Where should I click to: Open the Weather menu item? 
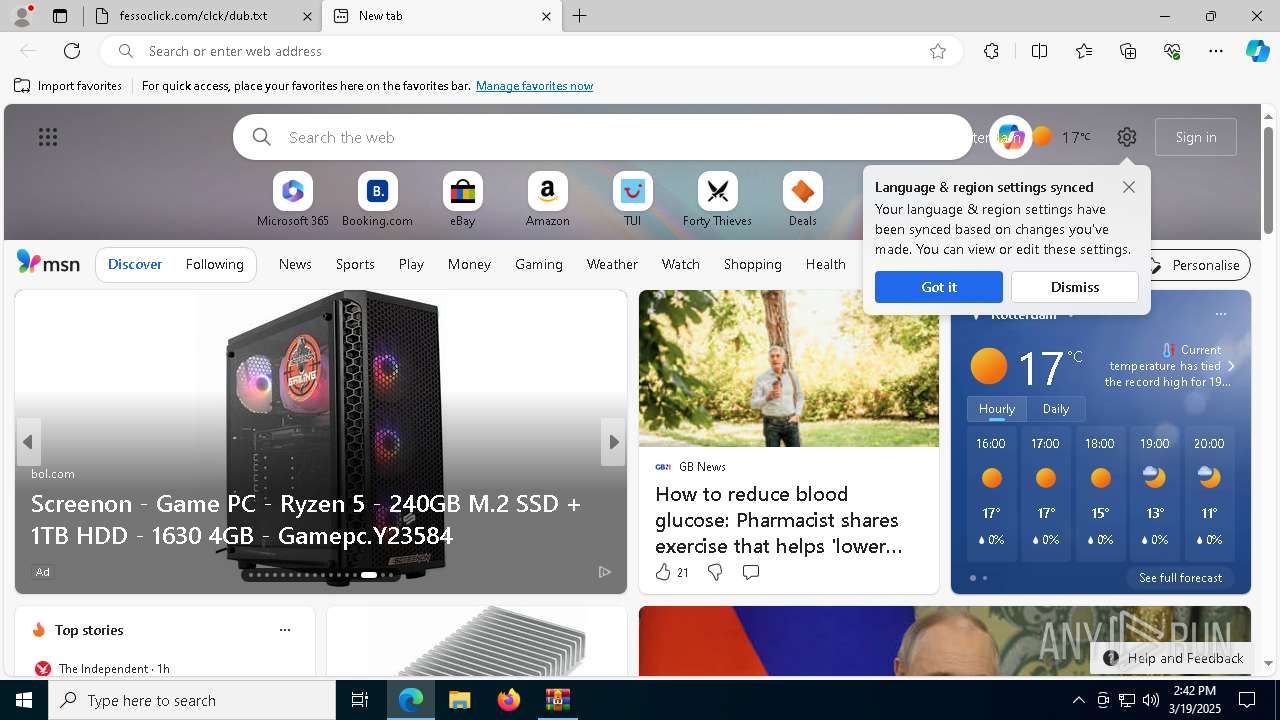(x=612, y=264)
